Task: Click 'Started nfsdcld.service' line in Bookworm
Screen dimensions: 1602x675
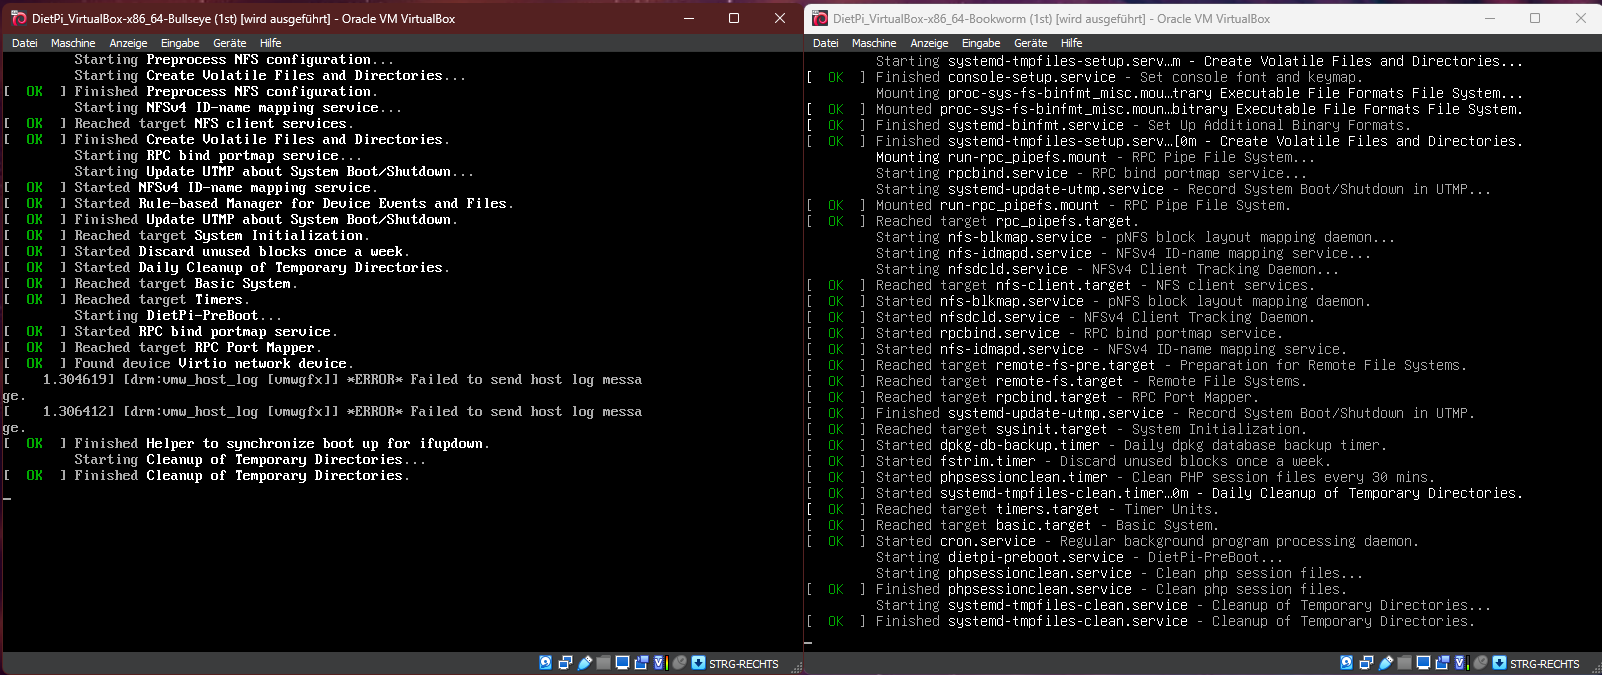Action: click(x=1062, y=317)
